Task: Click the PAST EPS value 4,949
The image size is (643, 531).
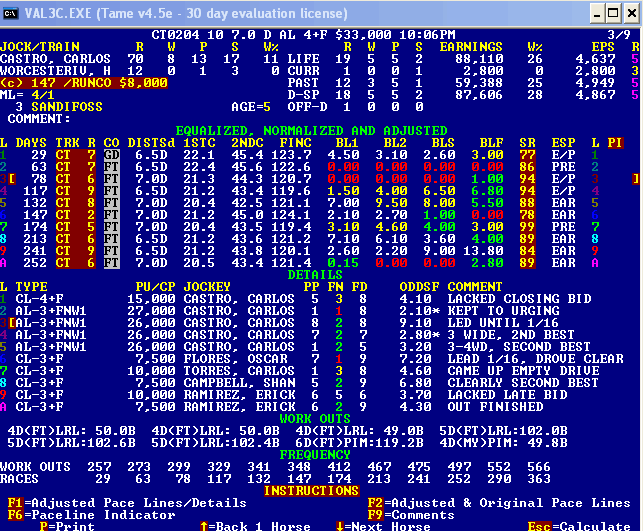Action: click(595, 83)
